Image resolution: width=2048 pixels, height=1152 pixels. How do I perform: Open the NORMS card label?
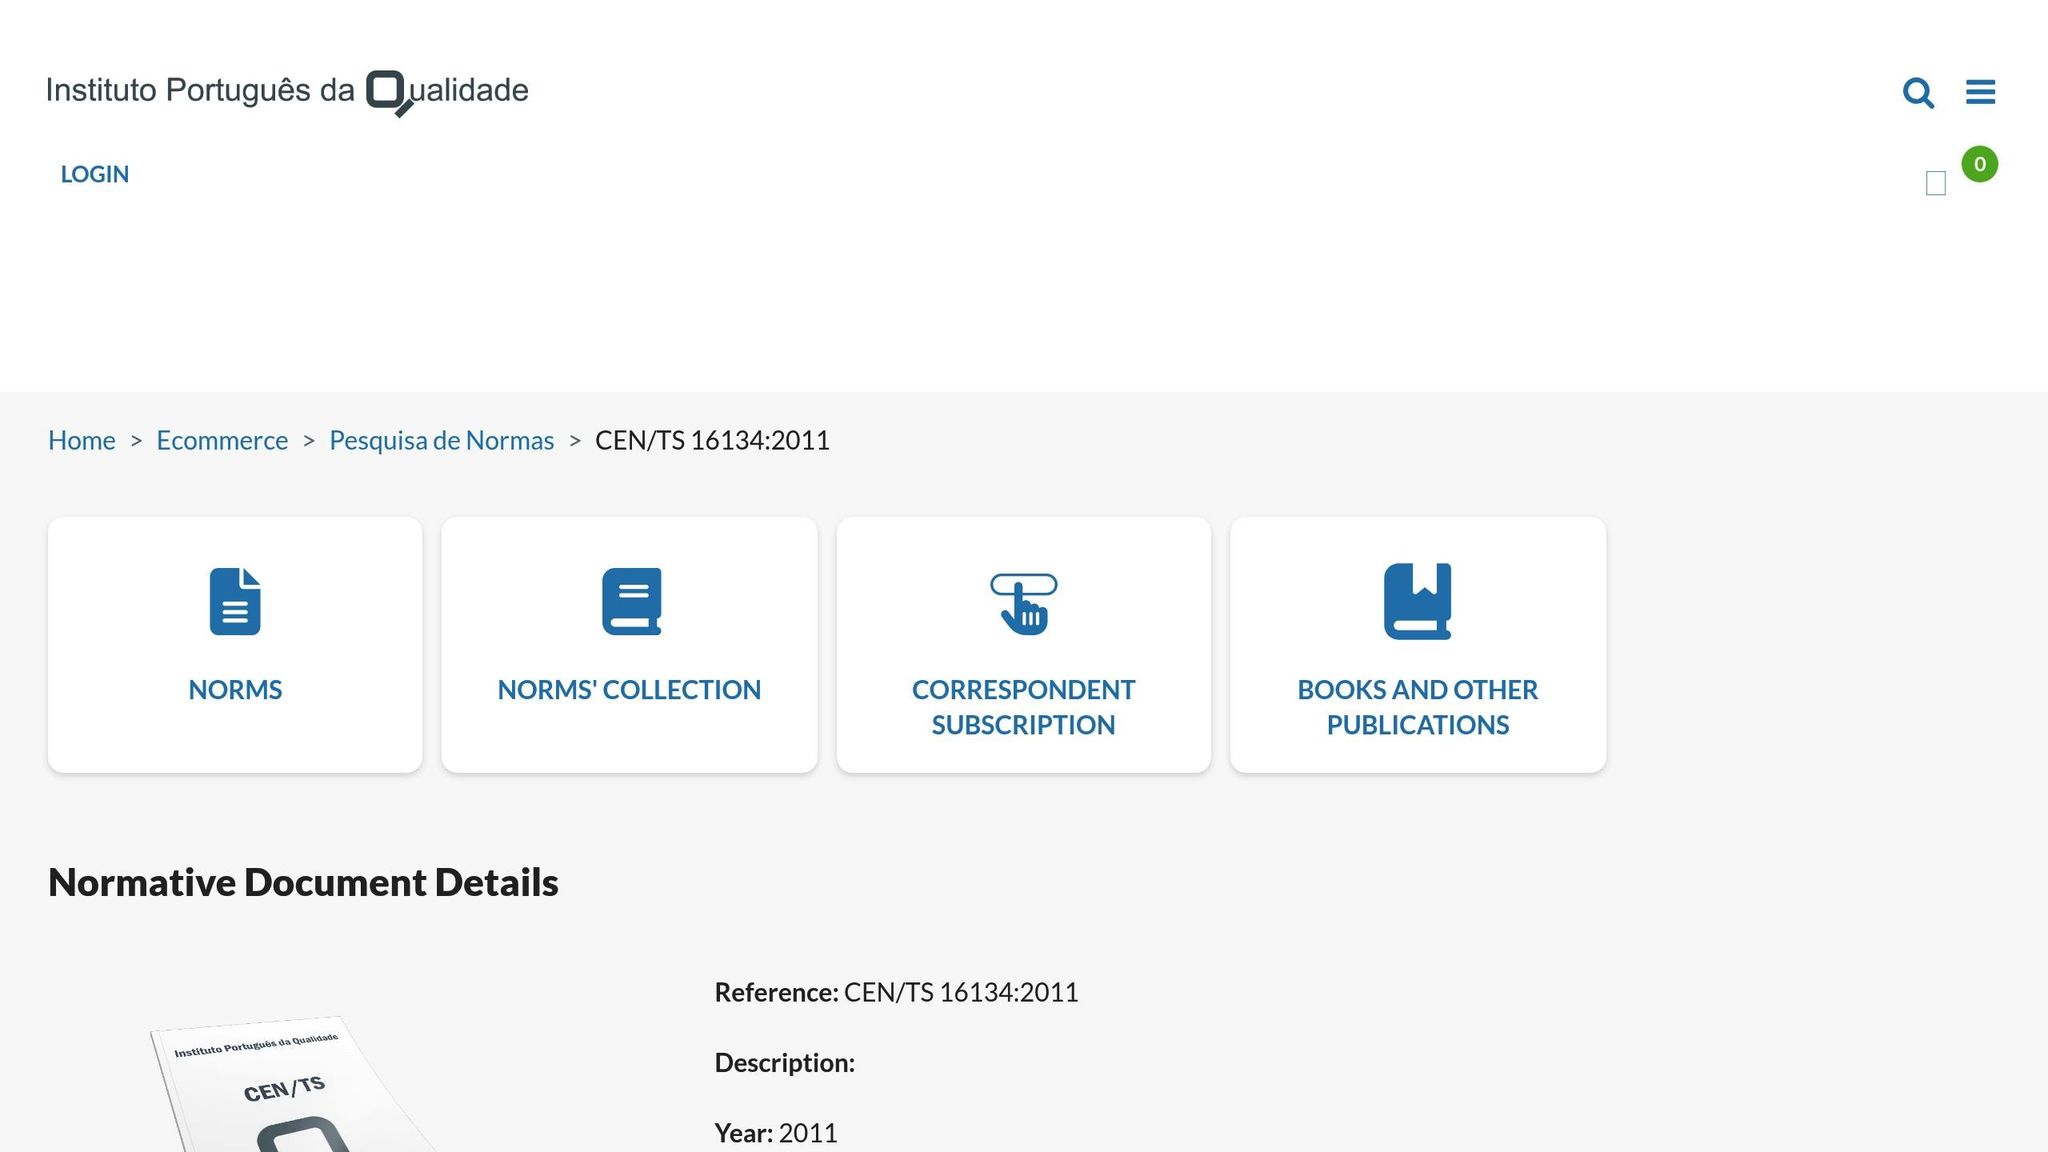tap(235, 690)
